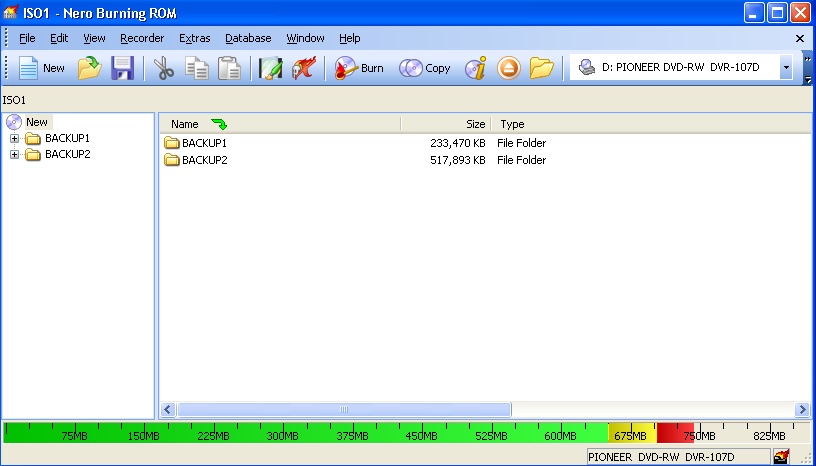
Task: Click the horizontal scrollbar thumb
Action: 344,410
